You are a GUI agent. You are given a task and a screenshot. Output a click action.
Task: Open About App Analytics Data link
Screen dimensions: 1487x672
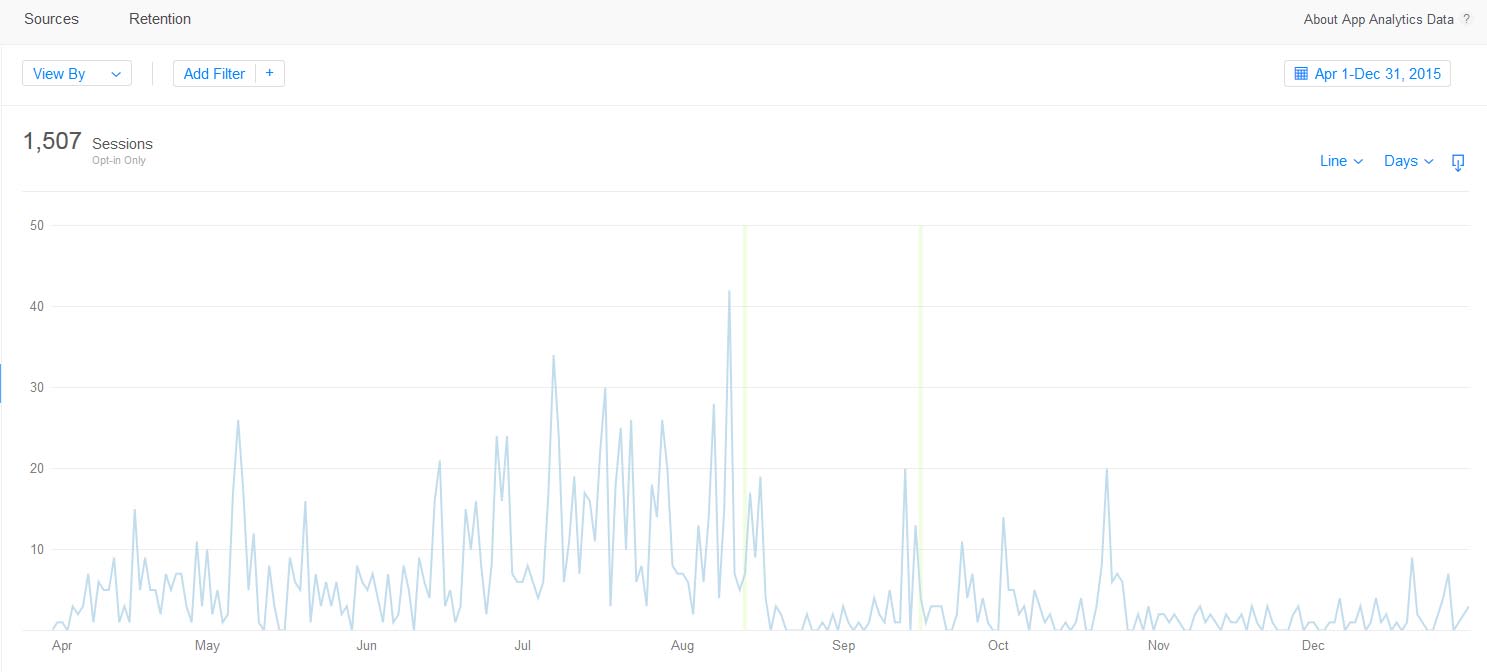(x=1379, y=19)
